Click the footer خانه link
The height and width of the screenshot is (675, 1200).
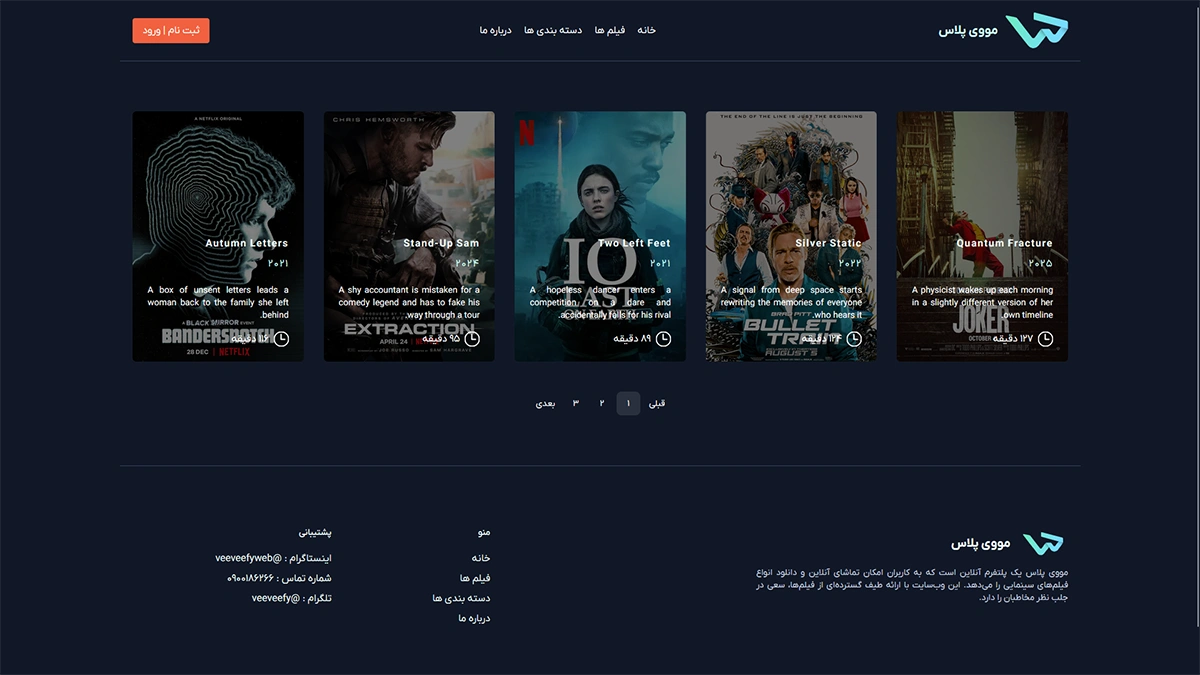coord(480,558)
